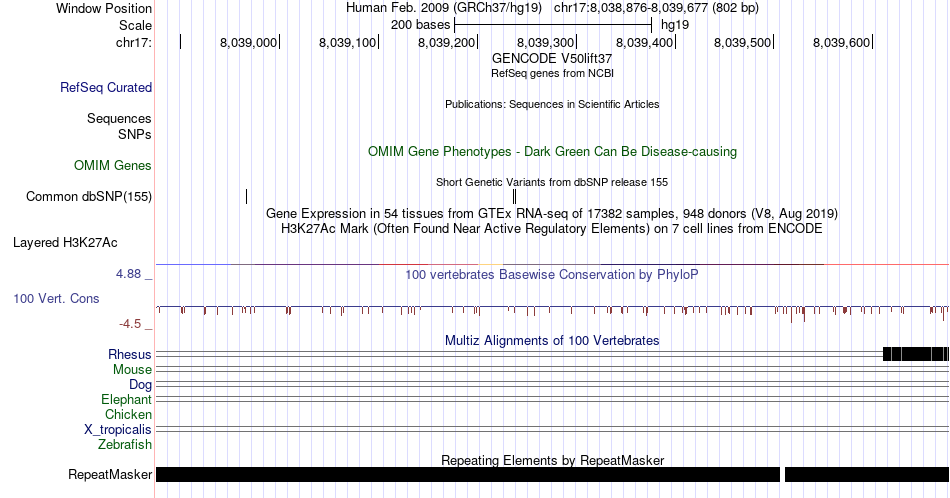Click the 8,039,000 ruler position
Viewport: 950px width, 498px height.
[248, 42]
